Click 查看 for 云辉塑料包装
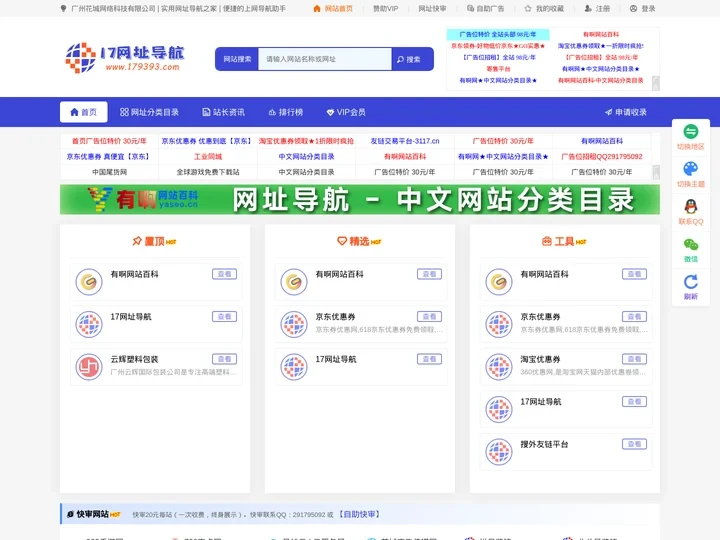 click(225, 359)
